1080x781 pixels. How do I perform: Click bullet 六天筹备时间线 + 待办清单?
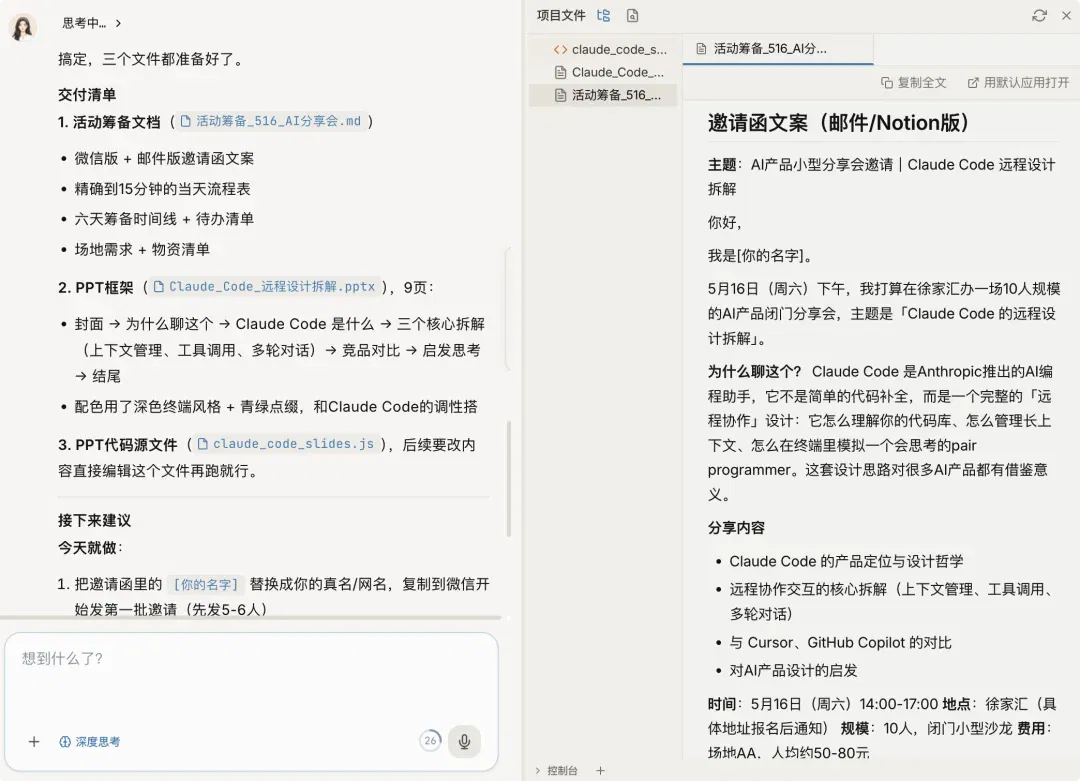pos(164,219)
